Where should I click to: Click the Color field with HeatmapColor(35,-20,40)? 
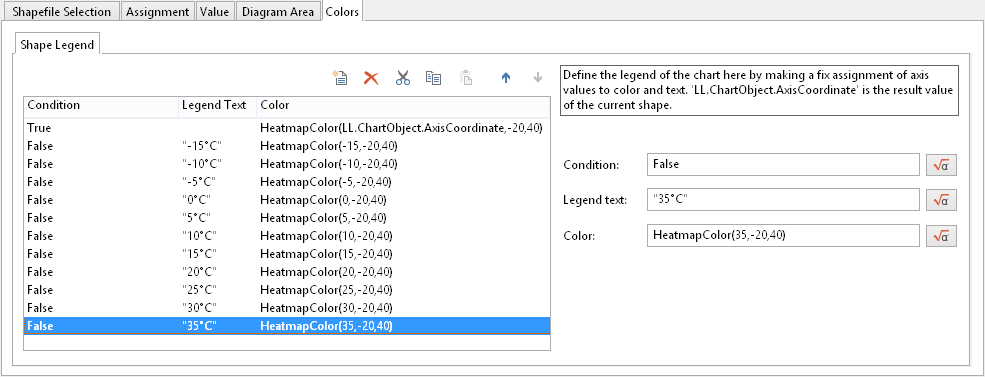[783, 236]
